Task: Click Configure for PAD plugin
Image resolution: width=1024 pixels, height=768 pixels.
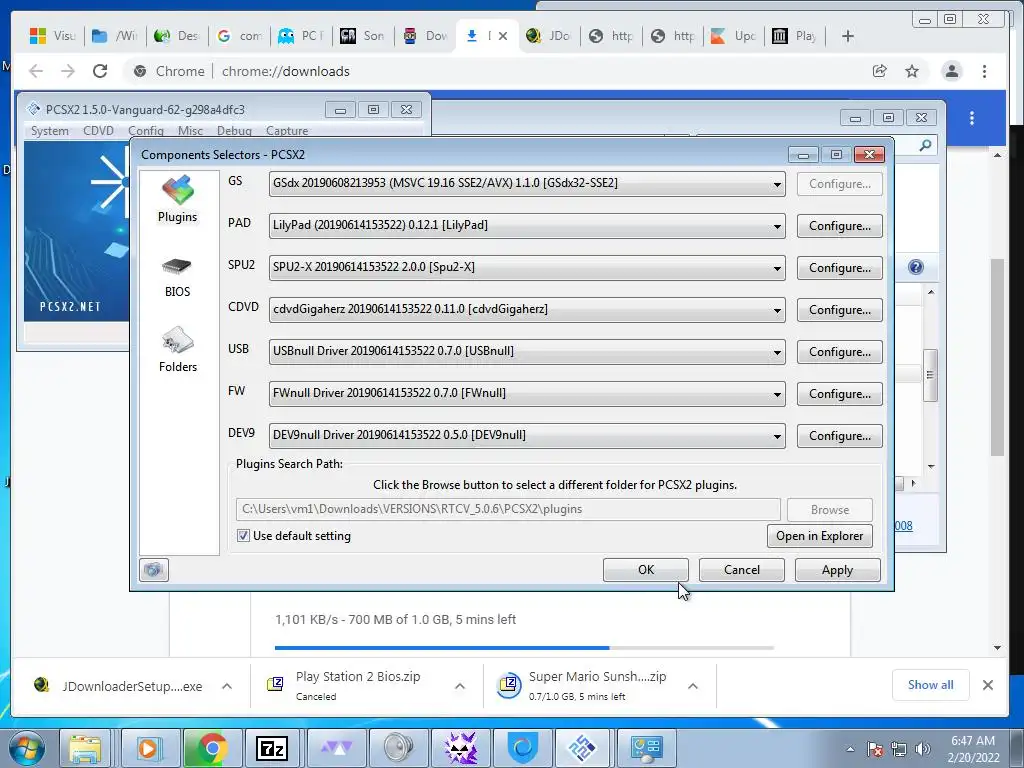Action: click(839, 226)
